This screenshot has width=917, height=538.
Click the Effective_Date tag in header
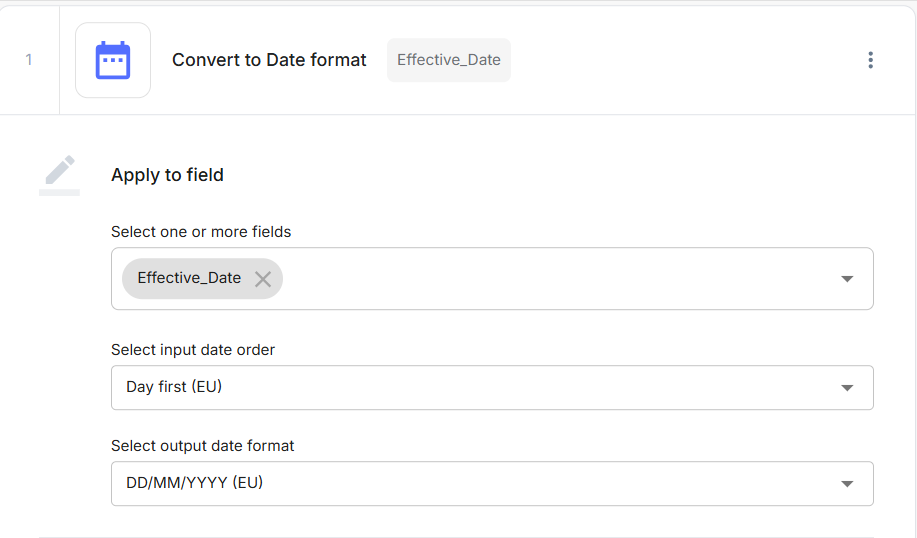pyautogui.click(x=449, y=60)
